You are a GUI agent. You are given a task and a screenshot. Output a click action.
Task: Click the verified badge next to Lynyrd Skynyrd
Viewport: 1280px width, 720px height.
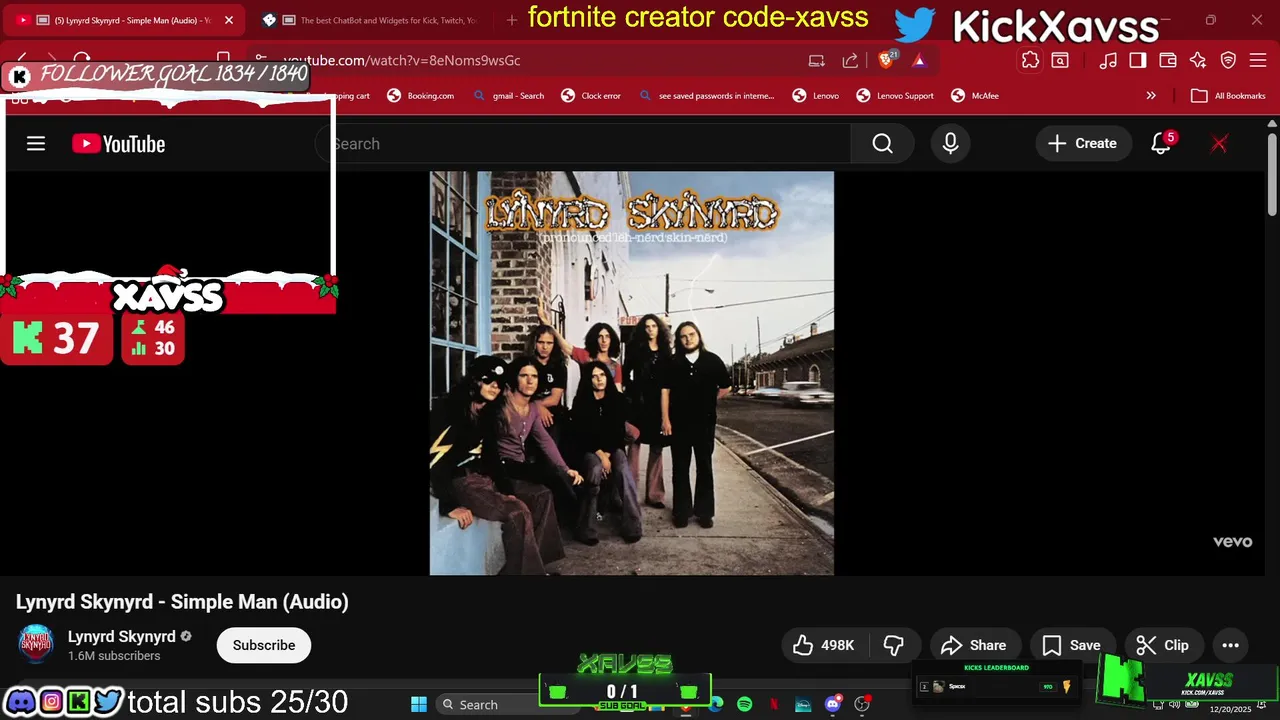click(x=185, y=636)
